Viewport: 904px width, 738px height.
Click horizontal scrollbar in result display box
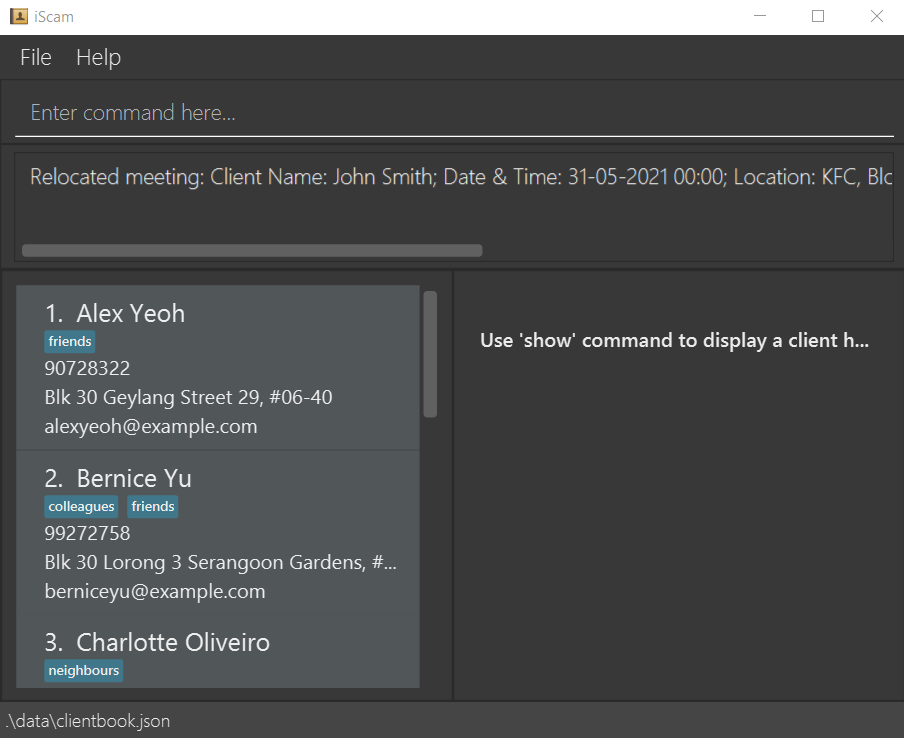coord(252,250)
